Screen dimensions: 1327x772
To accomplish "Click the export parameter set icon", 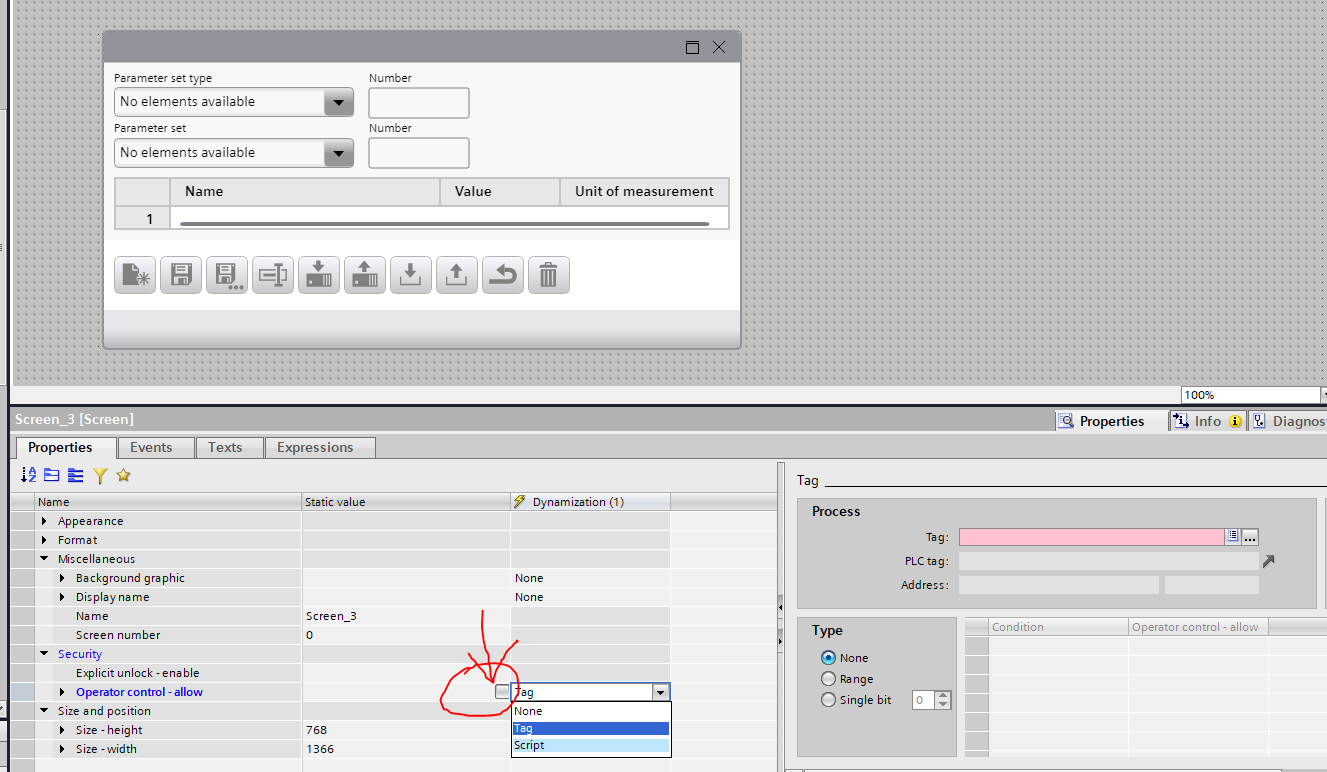I will (456, 275).
